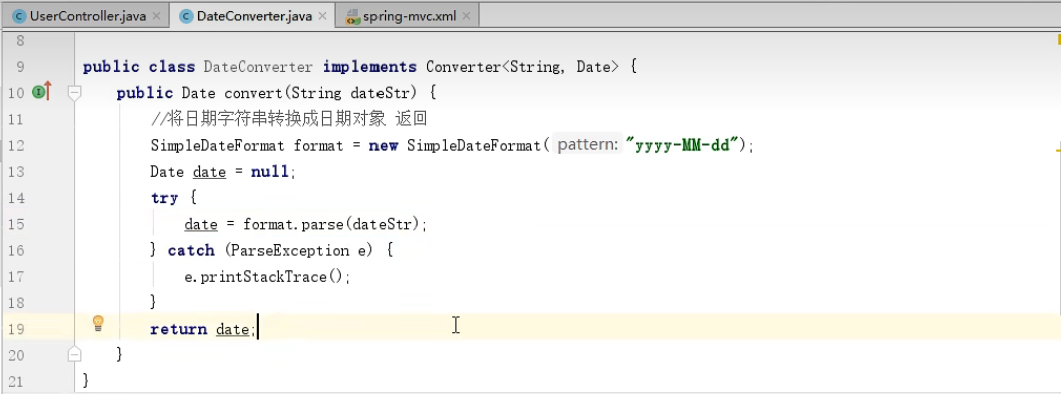The height and width of the screenshot is (394, 1061).
Task: Click the fold end marker on line 20
Action: click(x=75, y=353)
